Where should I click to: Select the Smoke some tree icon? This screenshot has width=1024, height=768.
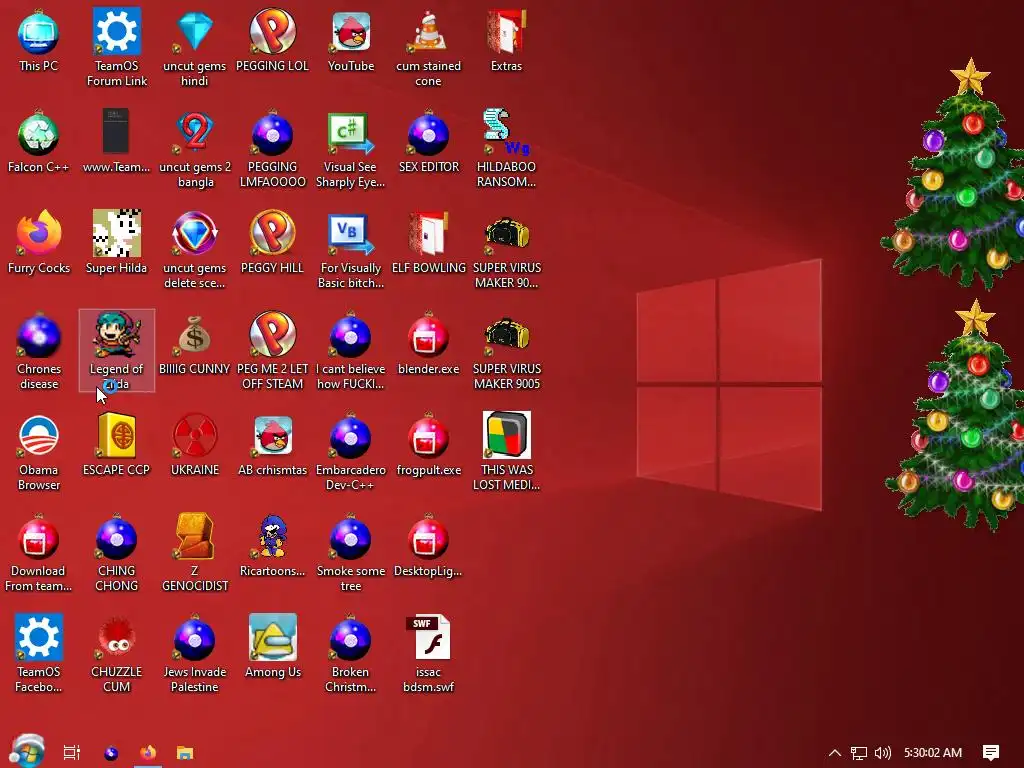(351, 553)
